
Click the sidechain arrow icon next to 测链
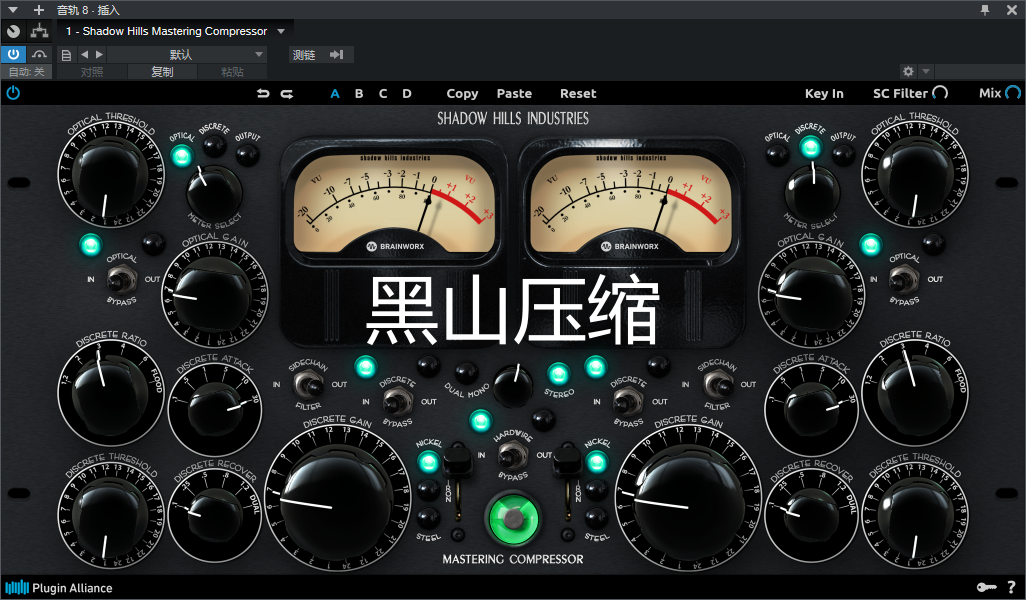pos(336,54)
